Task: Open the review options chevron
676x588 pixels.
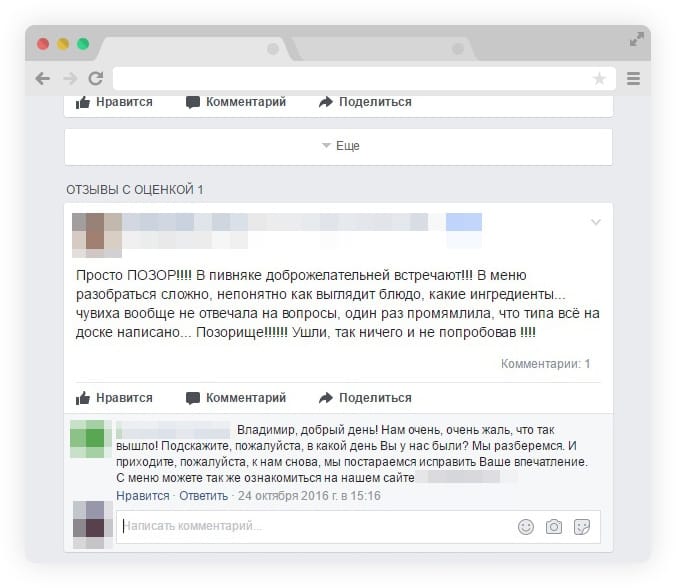Action: 596,222
